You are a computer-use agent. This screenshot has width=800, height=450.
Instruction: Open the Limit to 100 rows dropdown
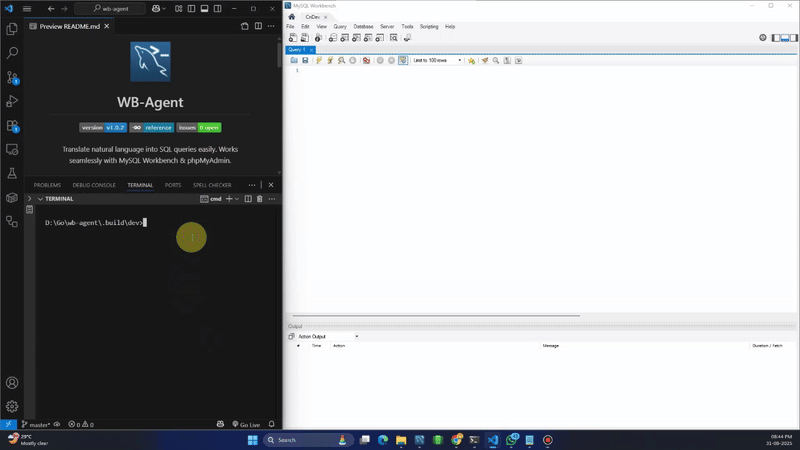point(437,60)
